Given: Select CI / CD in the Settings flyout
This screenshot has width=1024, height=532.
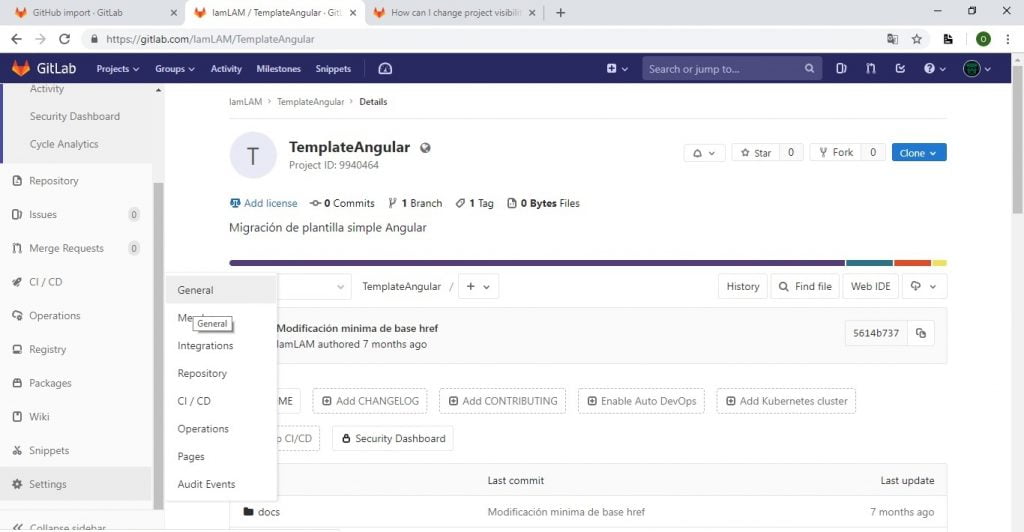Looking at the screenshot, I should pos(221,401).
